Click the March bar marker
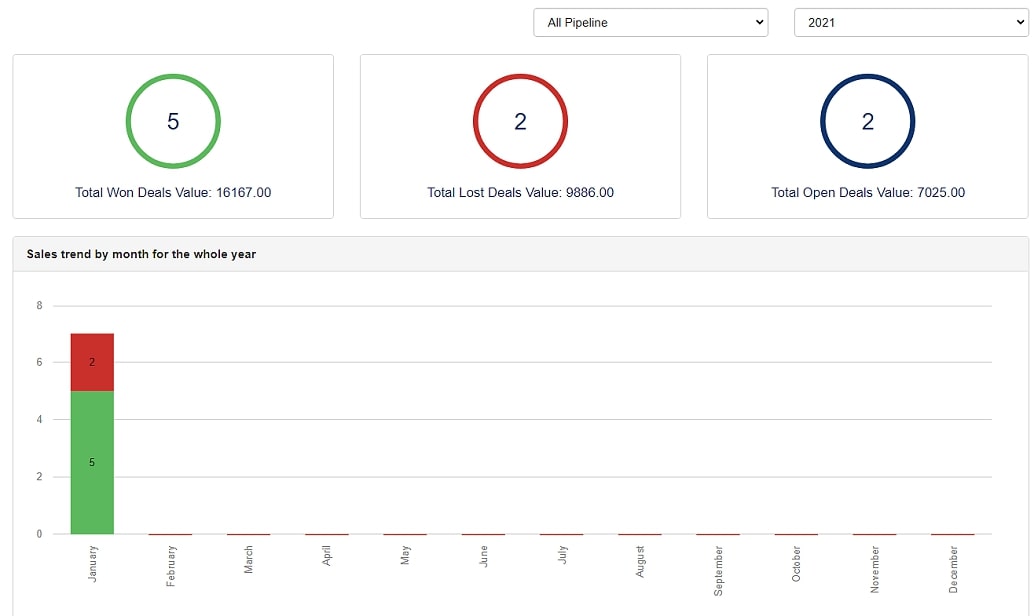This screenshot has width=1034, height=616. 249,534
